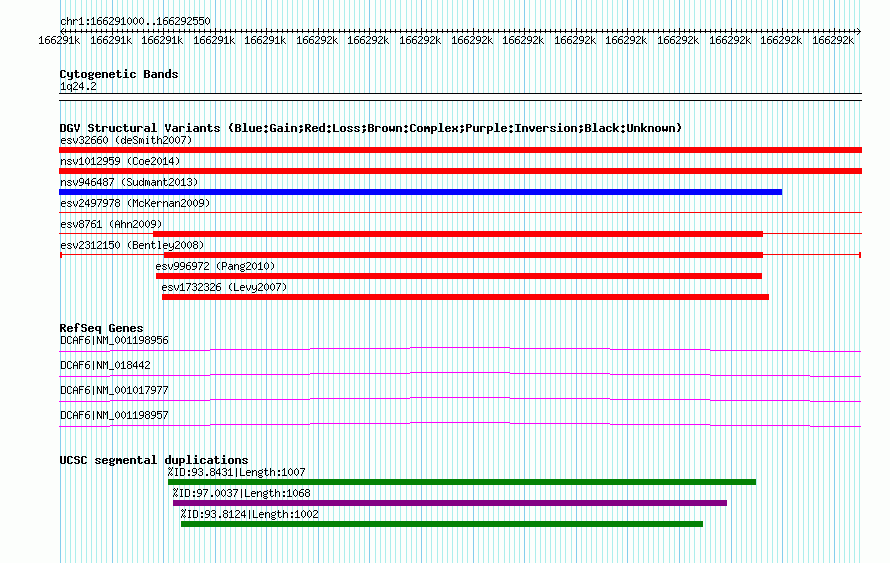
Task: Click the DCAF6|NM_001017977 transcript label
Action: pyautogui.click(x=114, y=390)
